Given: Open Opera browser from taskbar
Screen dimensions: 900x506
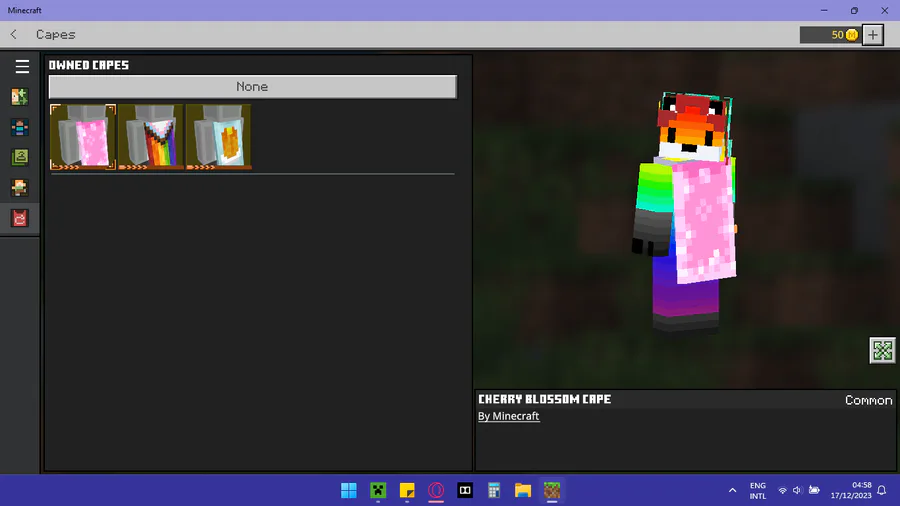Looking at the screenshot, I should (x=436, y=491).
